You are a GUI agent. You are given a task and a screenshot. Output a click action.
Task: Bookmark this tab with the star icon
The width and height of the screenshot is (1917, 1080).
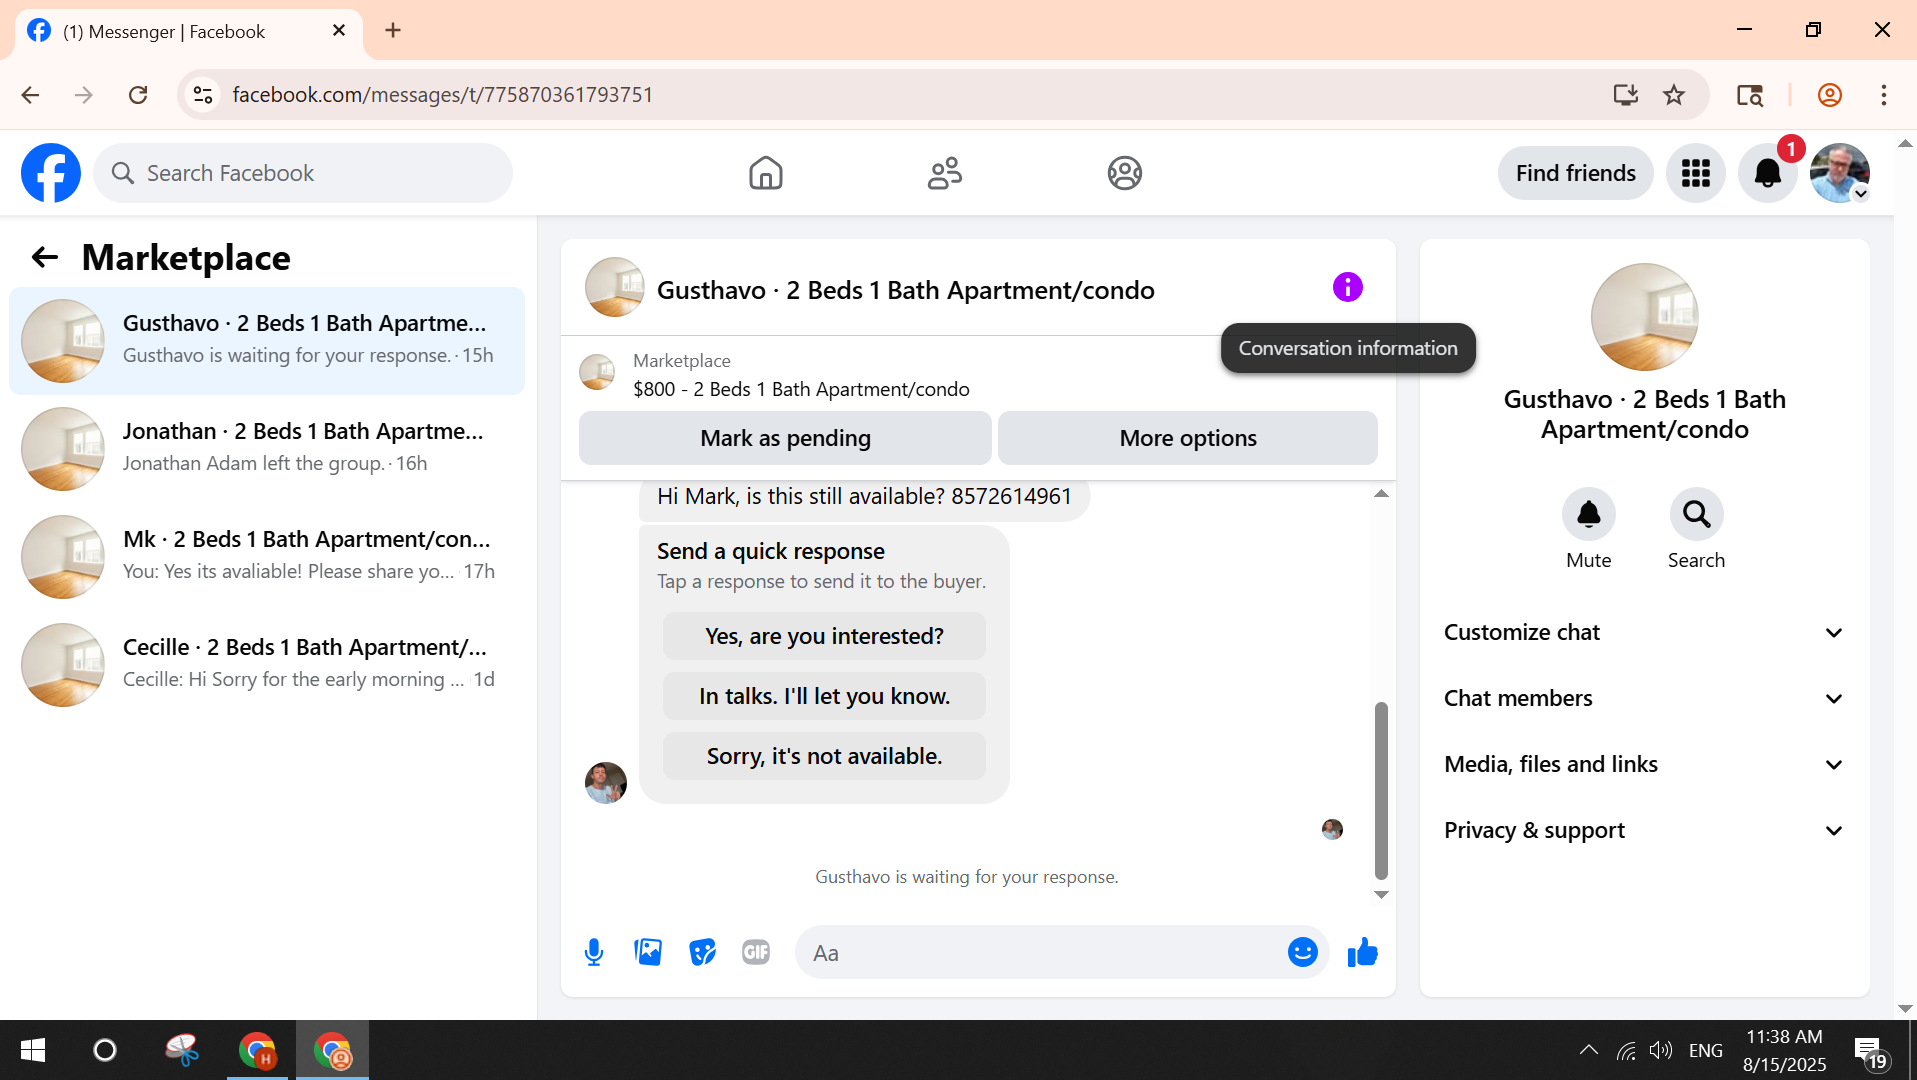click(x=1674, y=95)
